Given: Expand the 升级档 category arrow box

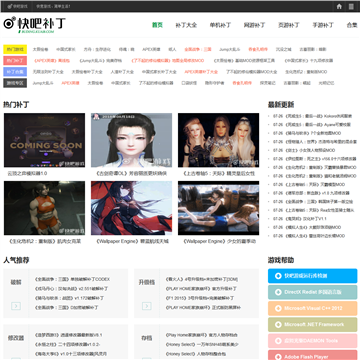Looking at the screenshot, I should coord(147,306).
